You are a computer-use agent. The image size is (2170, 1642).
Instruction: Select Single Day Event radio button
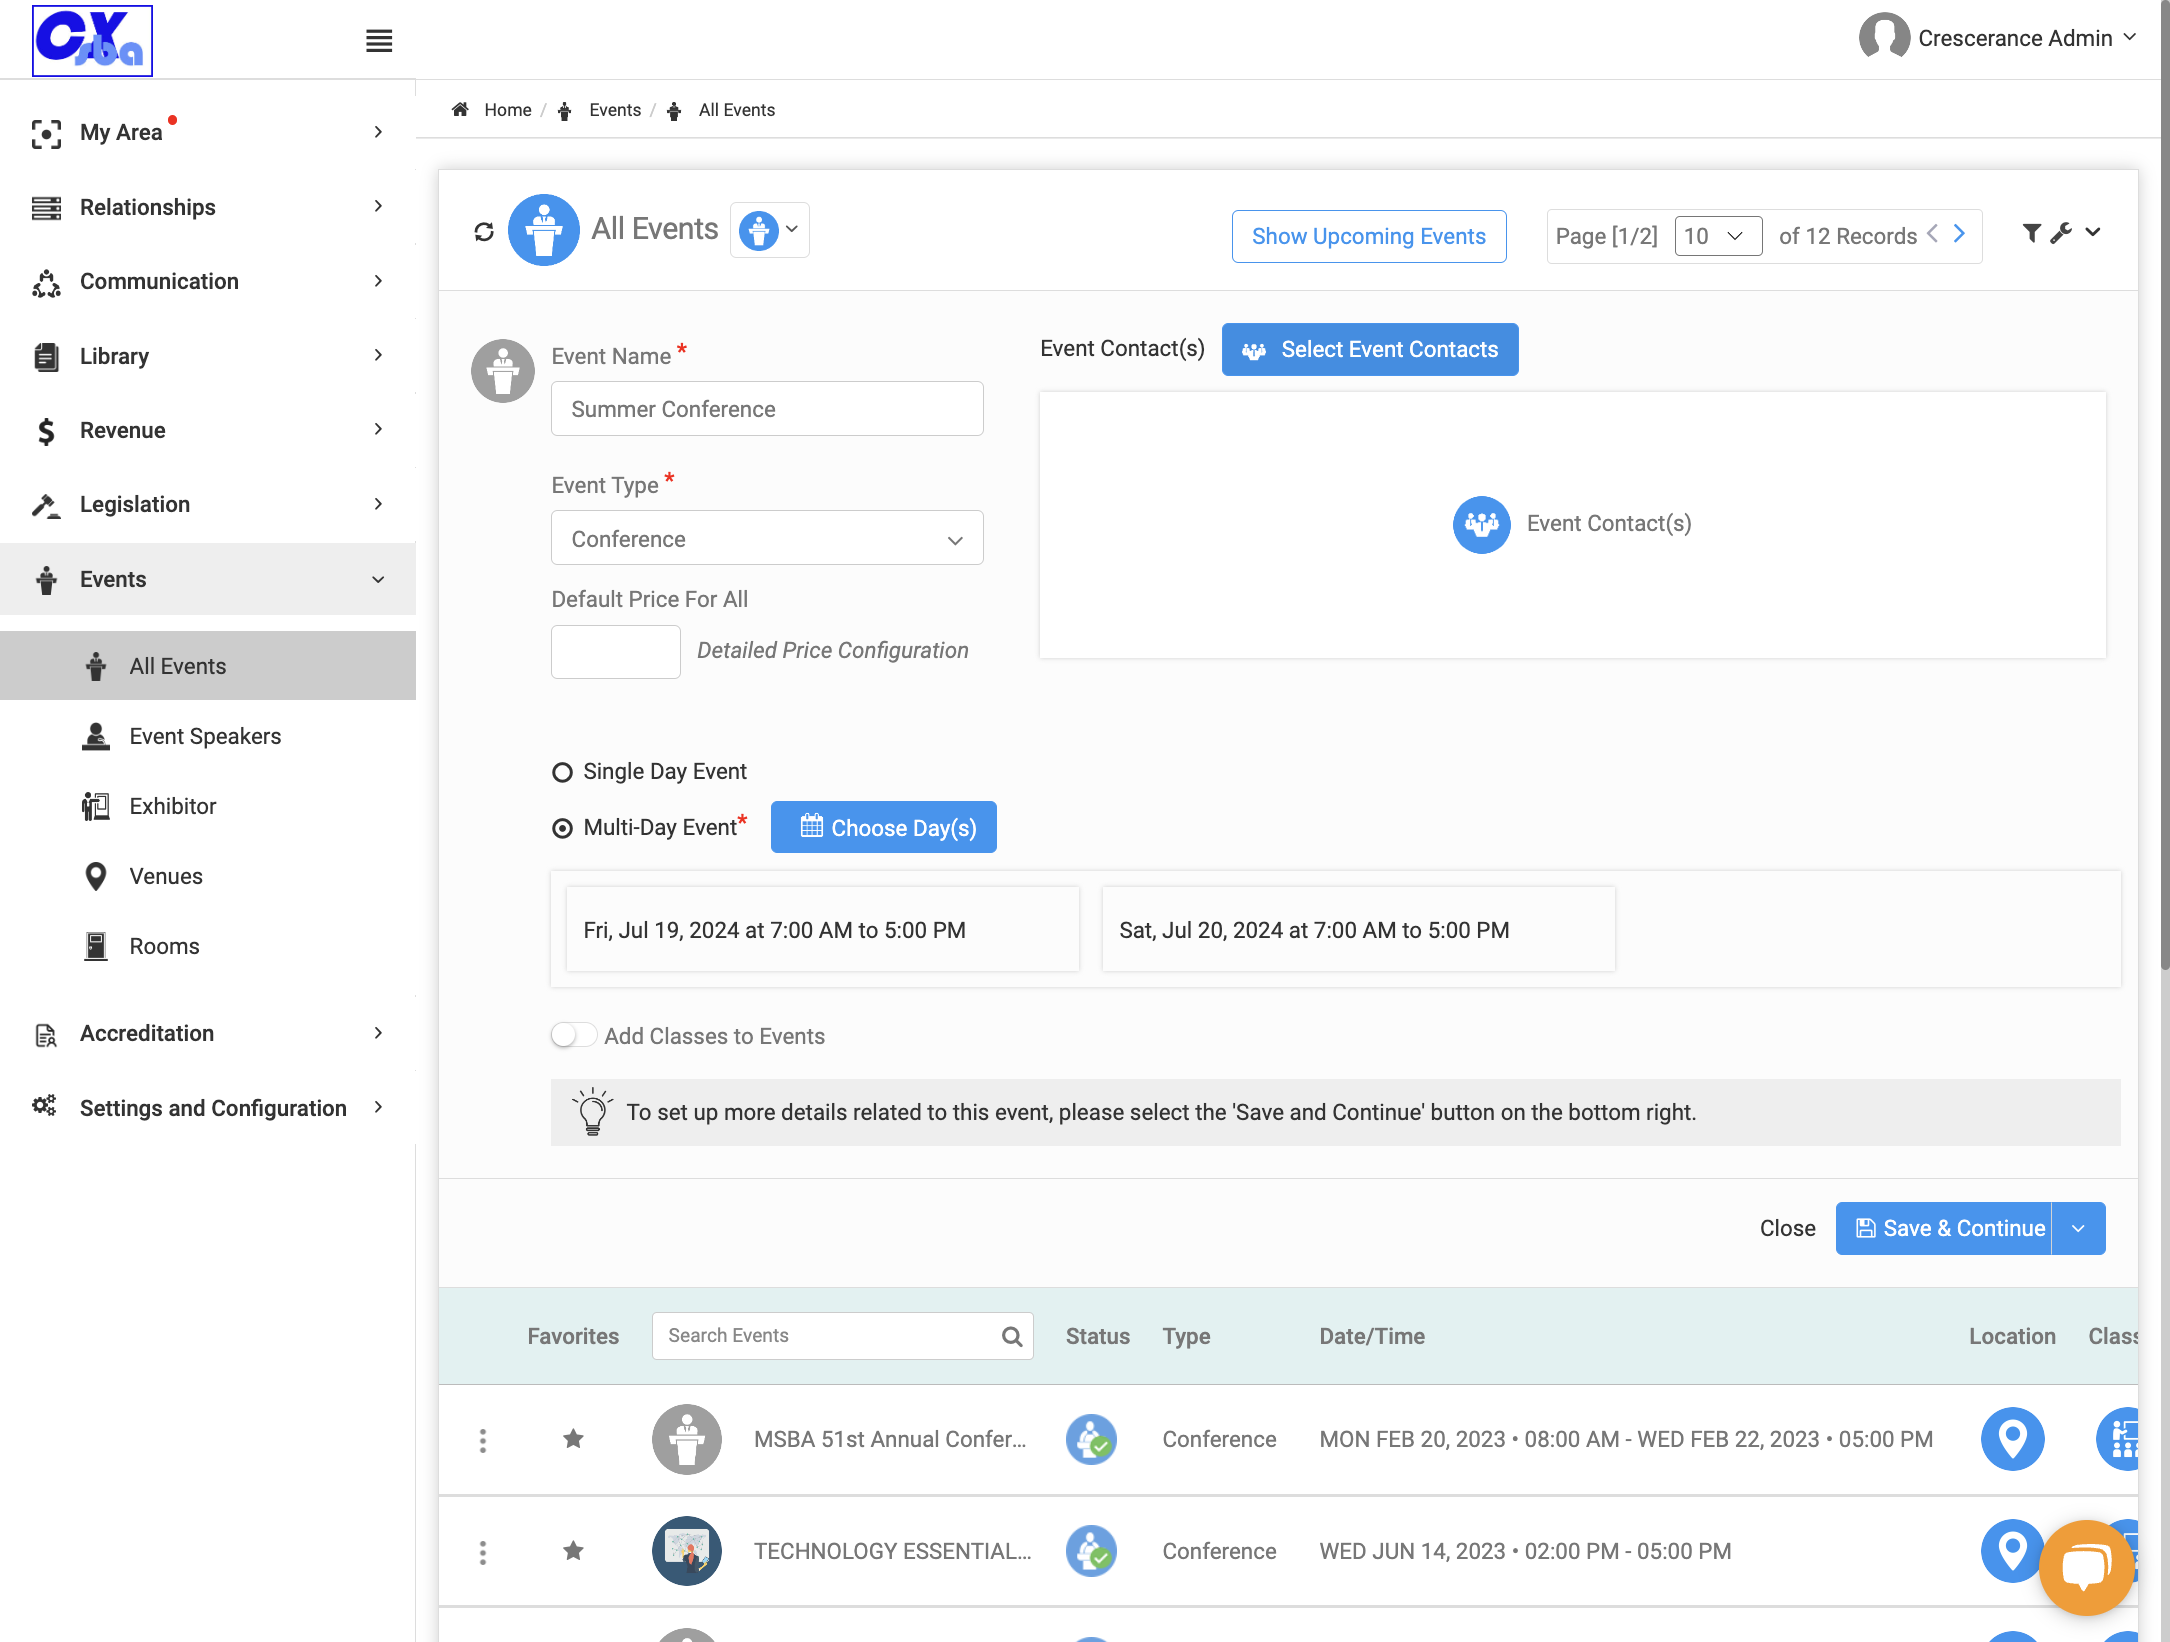coord(563,773)
